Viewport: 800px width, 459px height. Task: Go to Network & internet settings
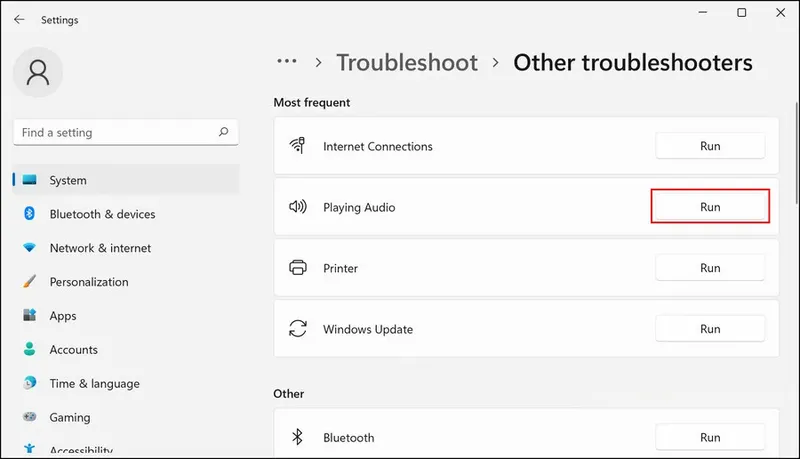(x=126, y=248)
